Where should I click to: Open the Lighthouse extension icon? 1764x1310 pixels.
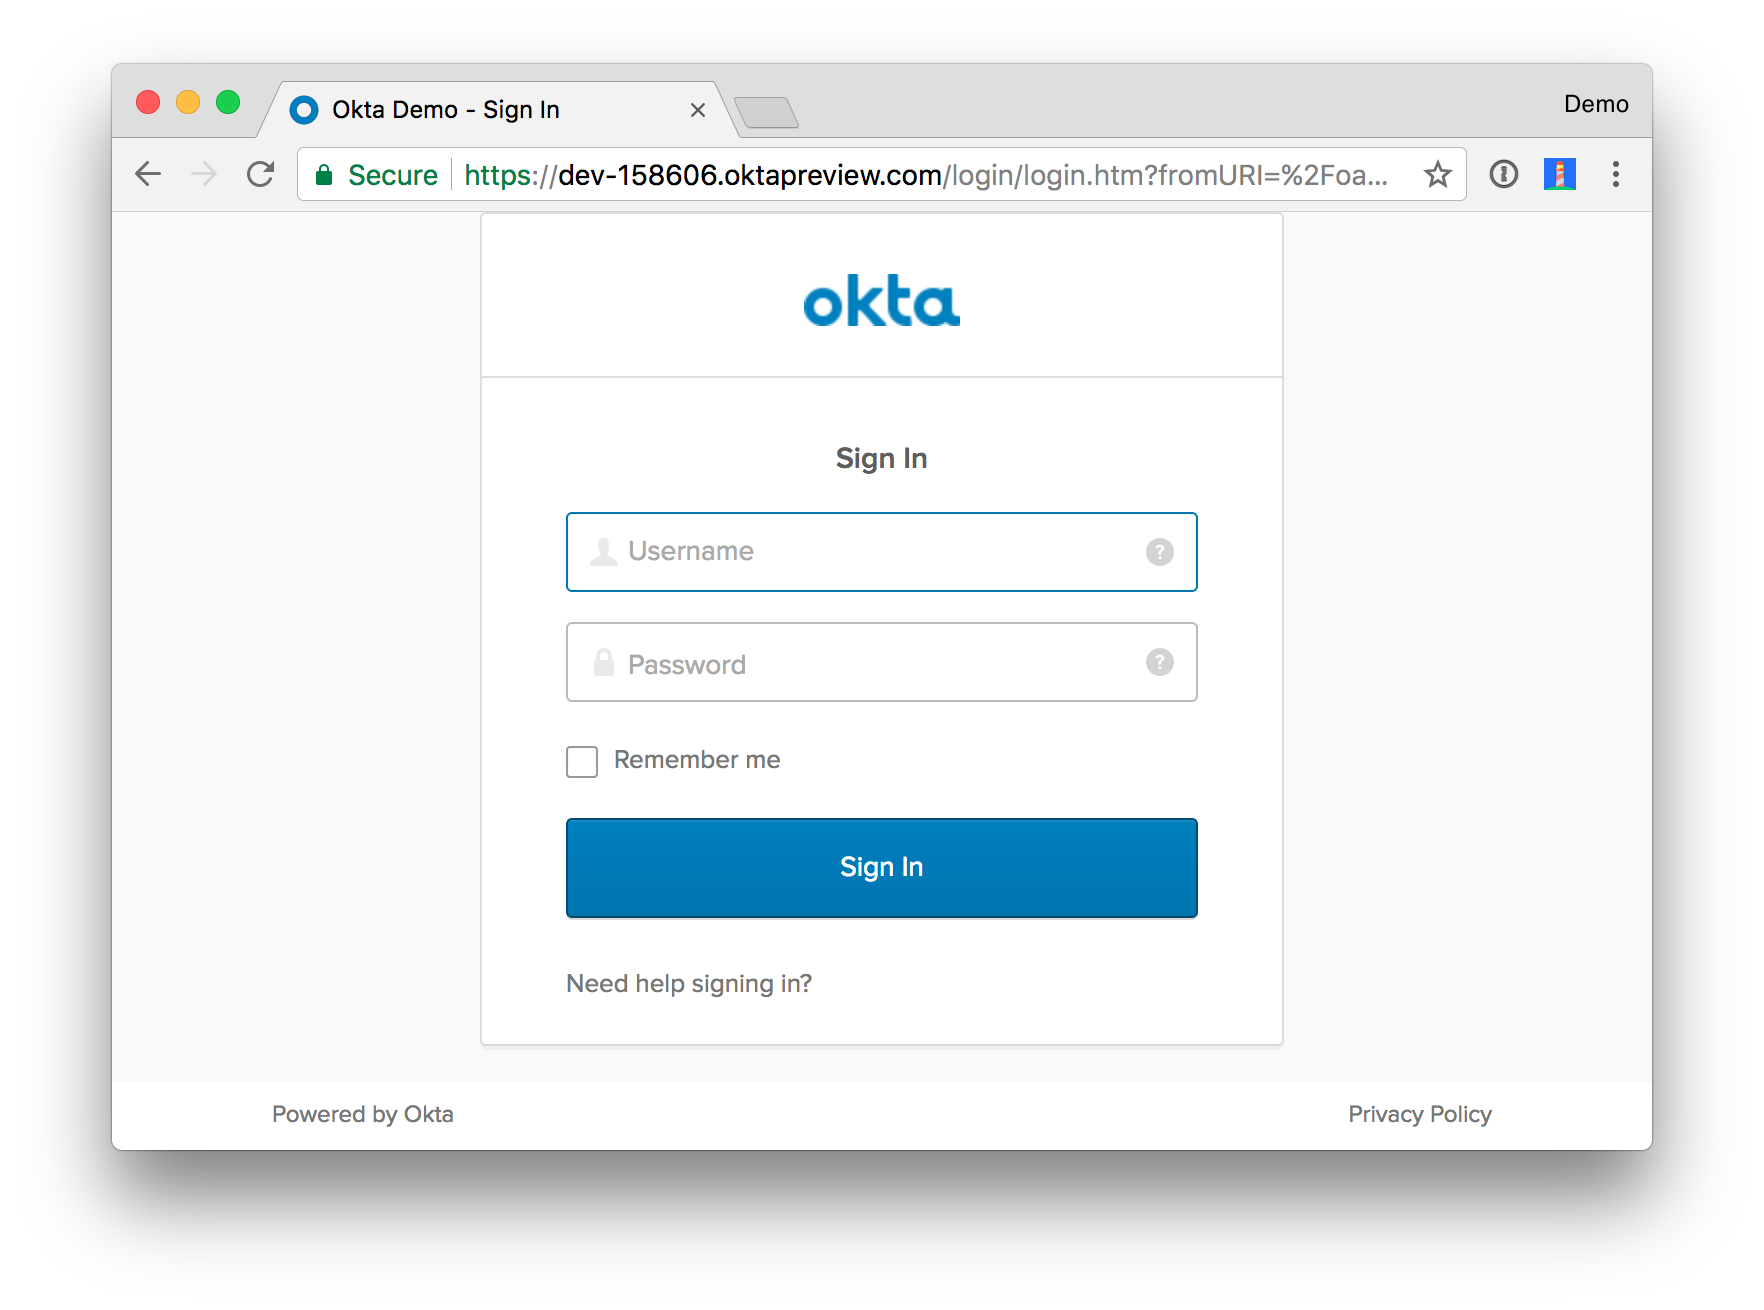point(1559,174)
